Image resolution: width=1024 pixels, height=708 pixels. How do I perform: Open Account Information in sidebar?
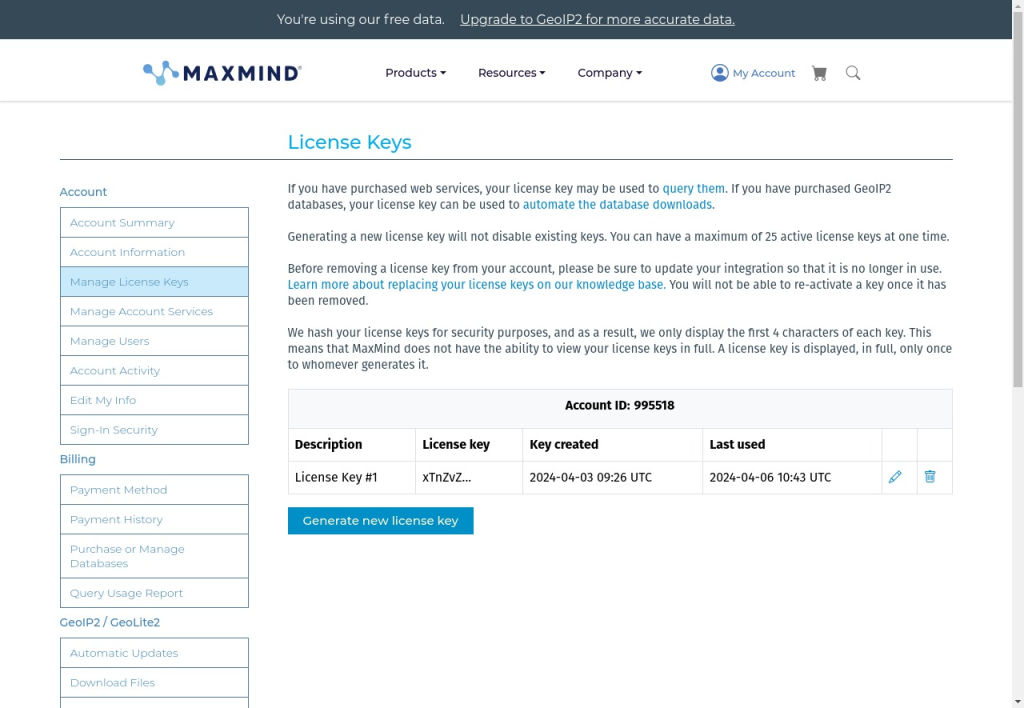coord(154,252)
